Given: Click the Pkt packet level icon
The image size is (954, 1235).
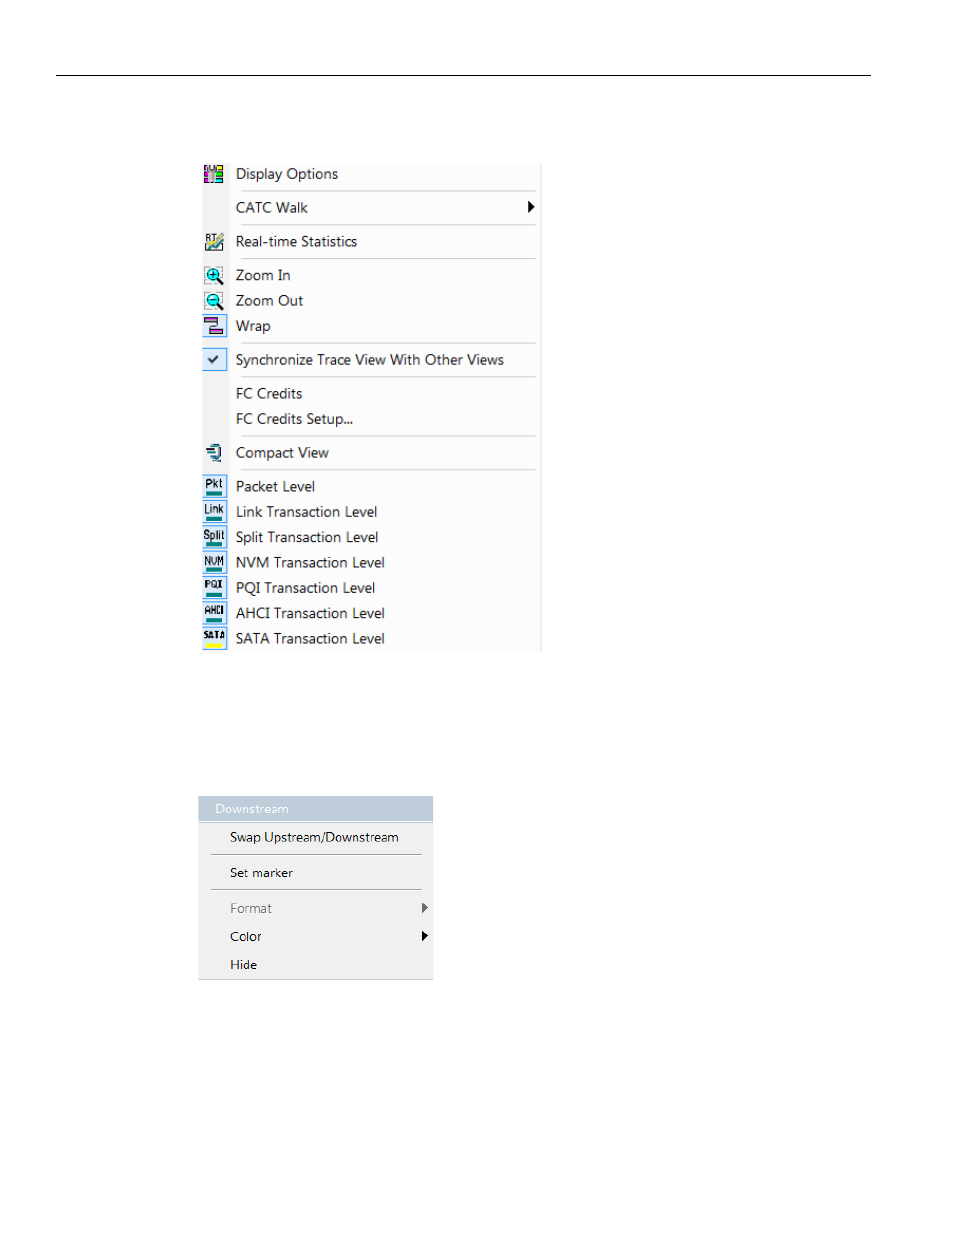Looking at the screenshot, I should (214, 487).
